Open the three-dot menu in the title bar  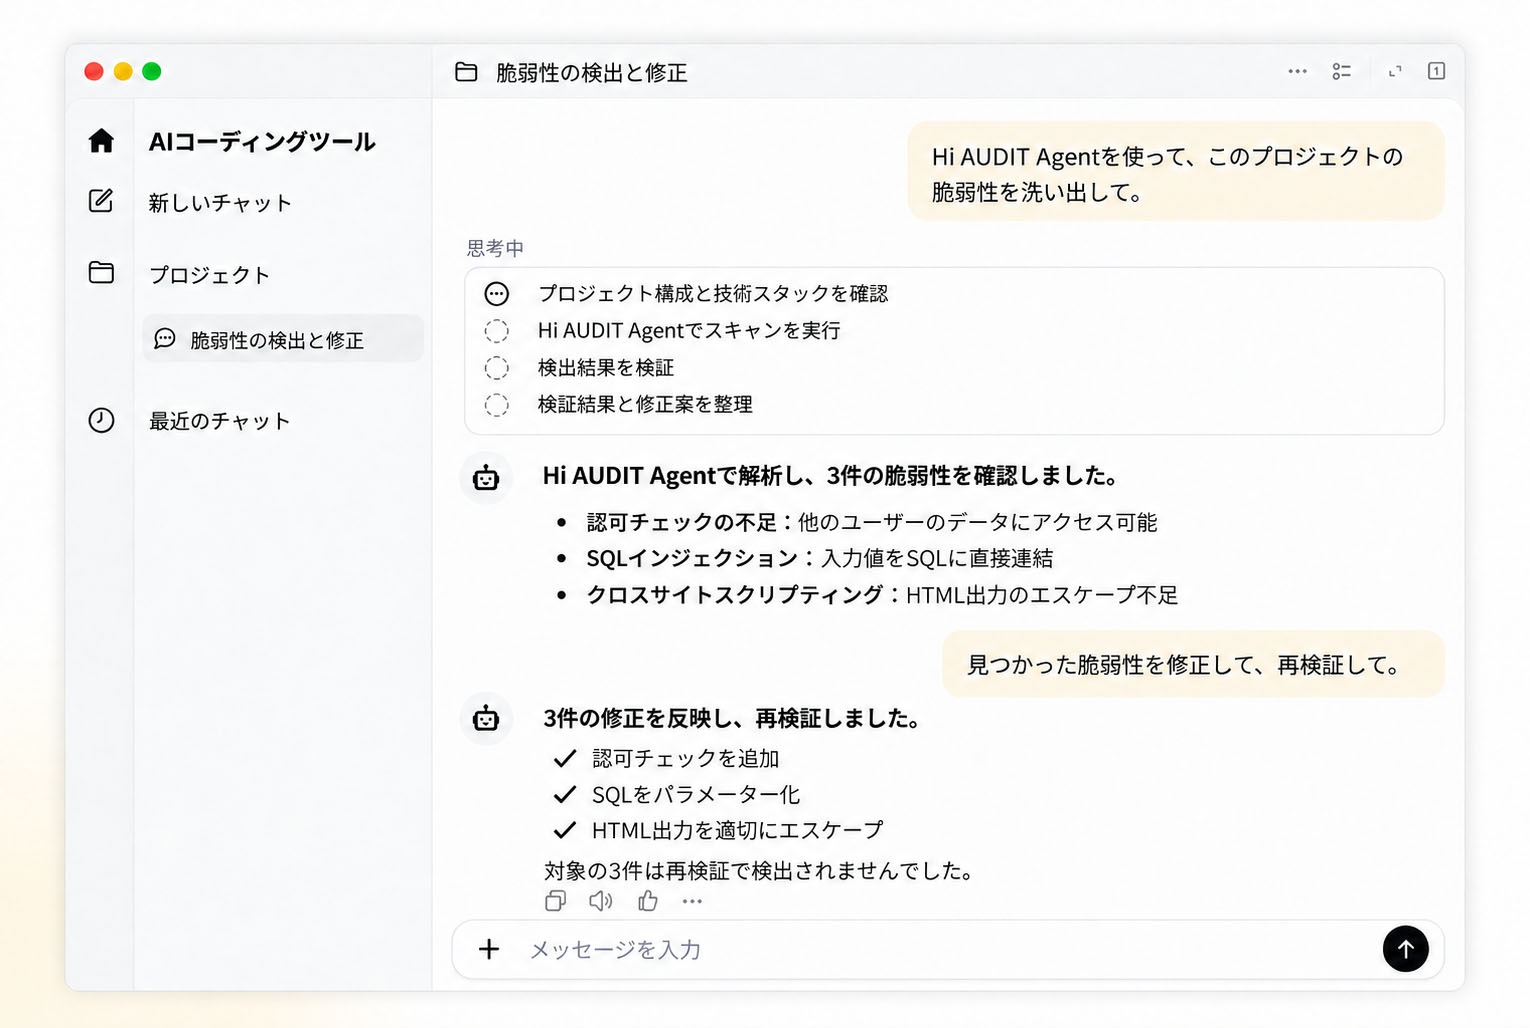coord(1297,71)
